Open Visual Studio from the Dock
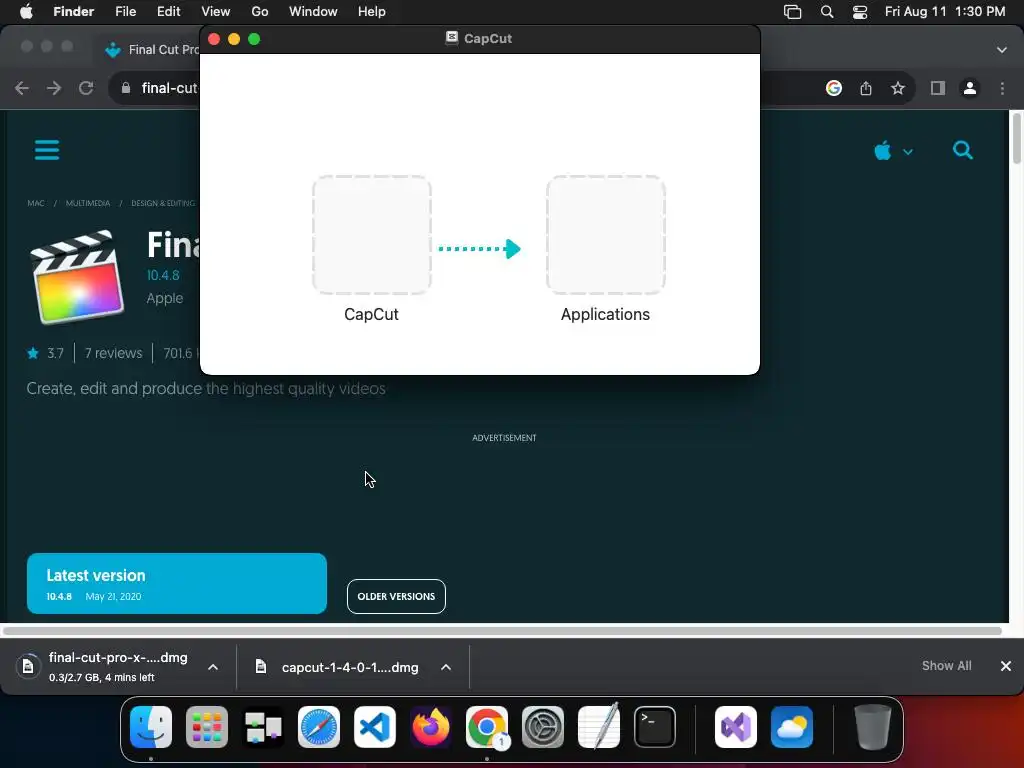Viewport: 1024px width, 768px height. click(x=736, y=727)
